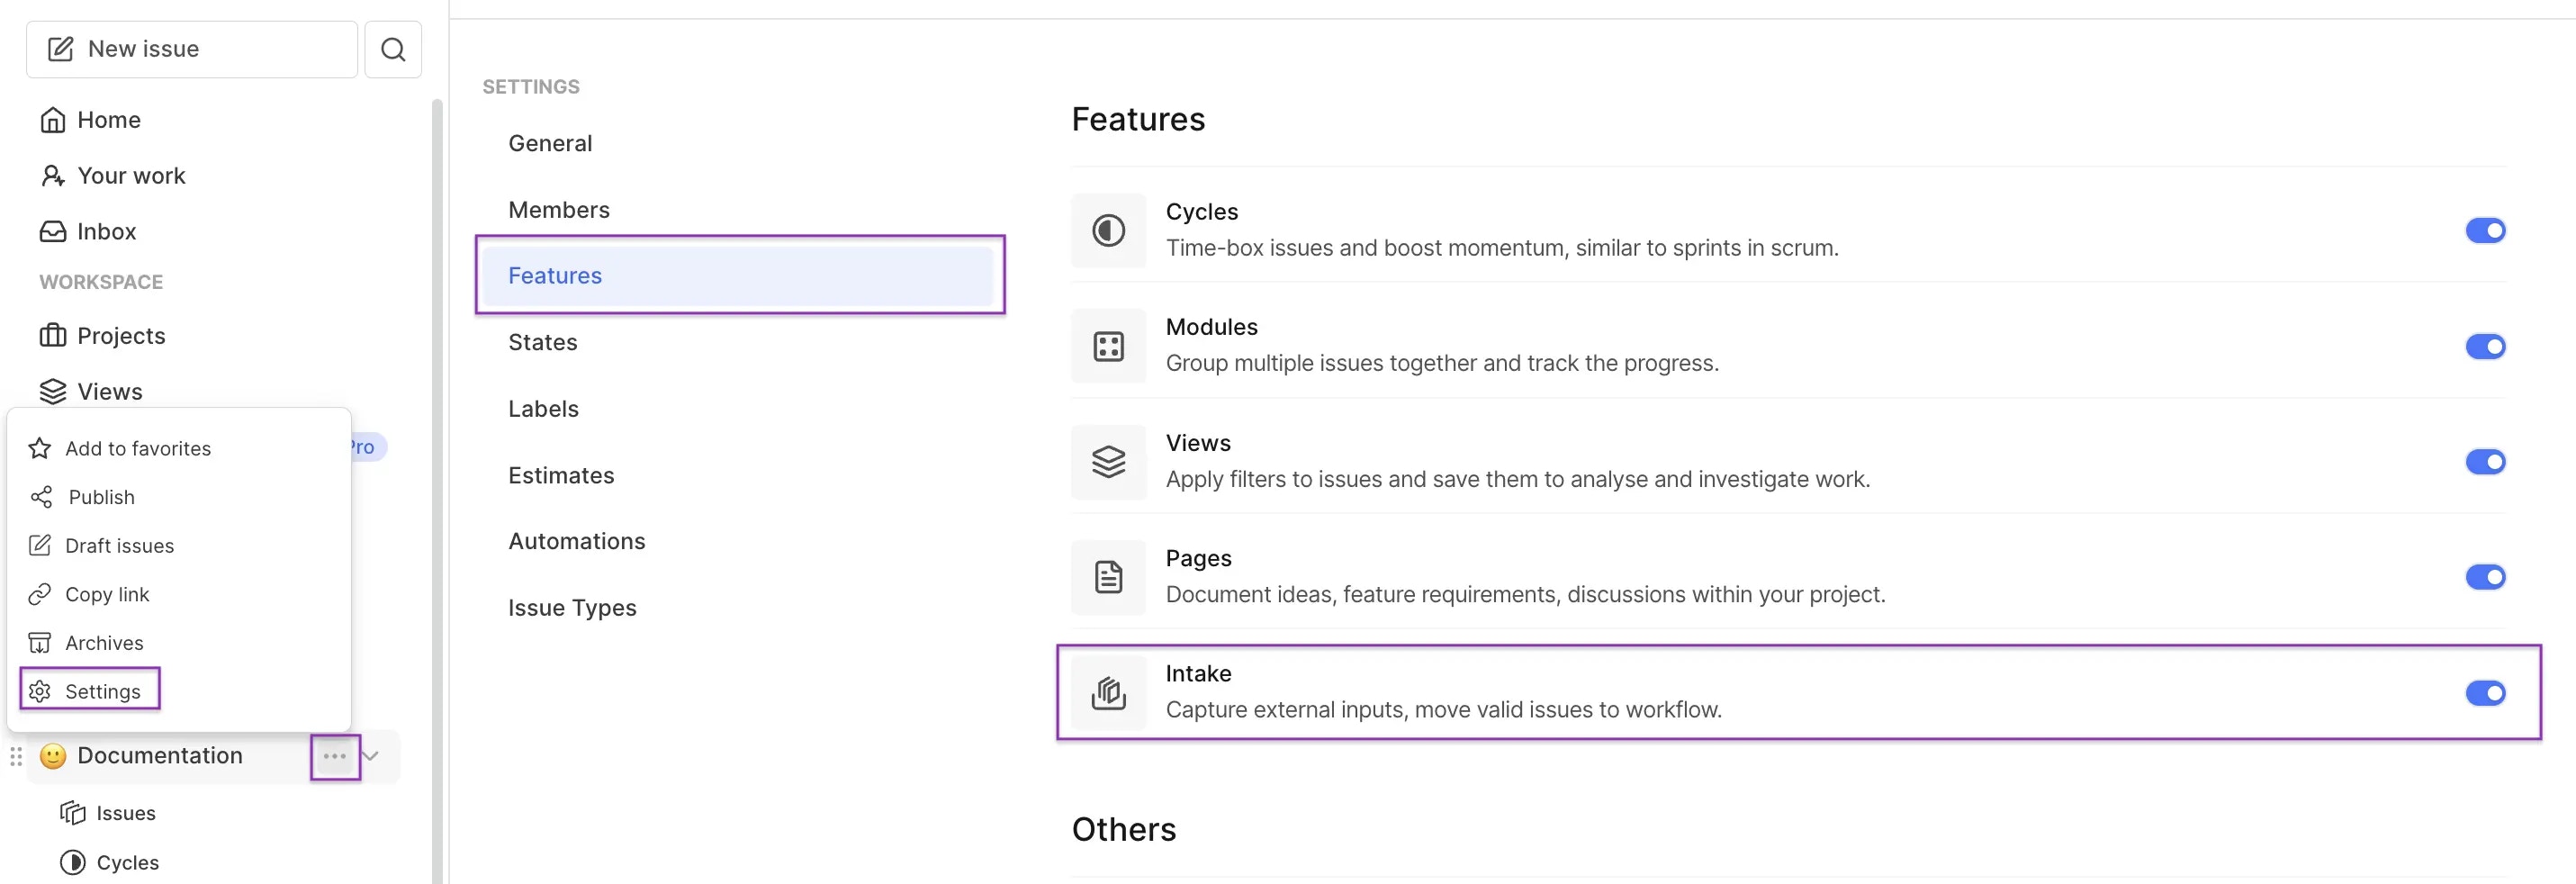The image size is (2576, 884).
Task: Switch to the Members settings tab
Action: (x=559, y=209)
